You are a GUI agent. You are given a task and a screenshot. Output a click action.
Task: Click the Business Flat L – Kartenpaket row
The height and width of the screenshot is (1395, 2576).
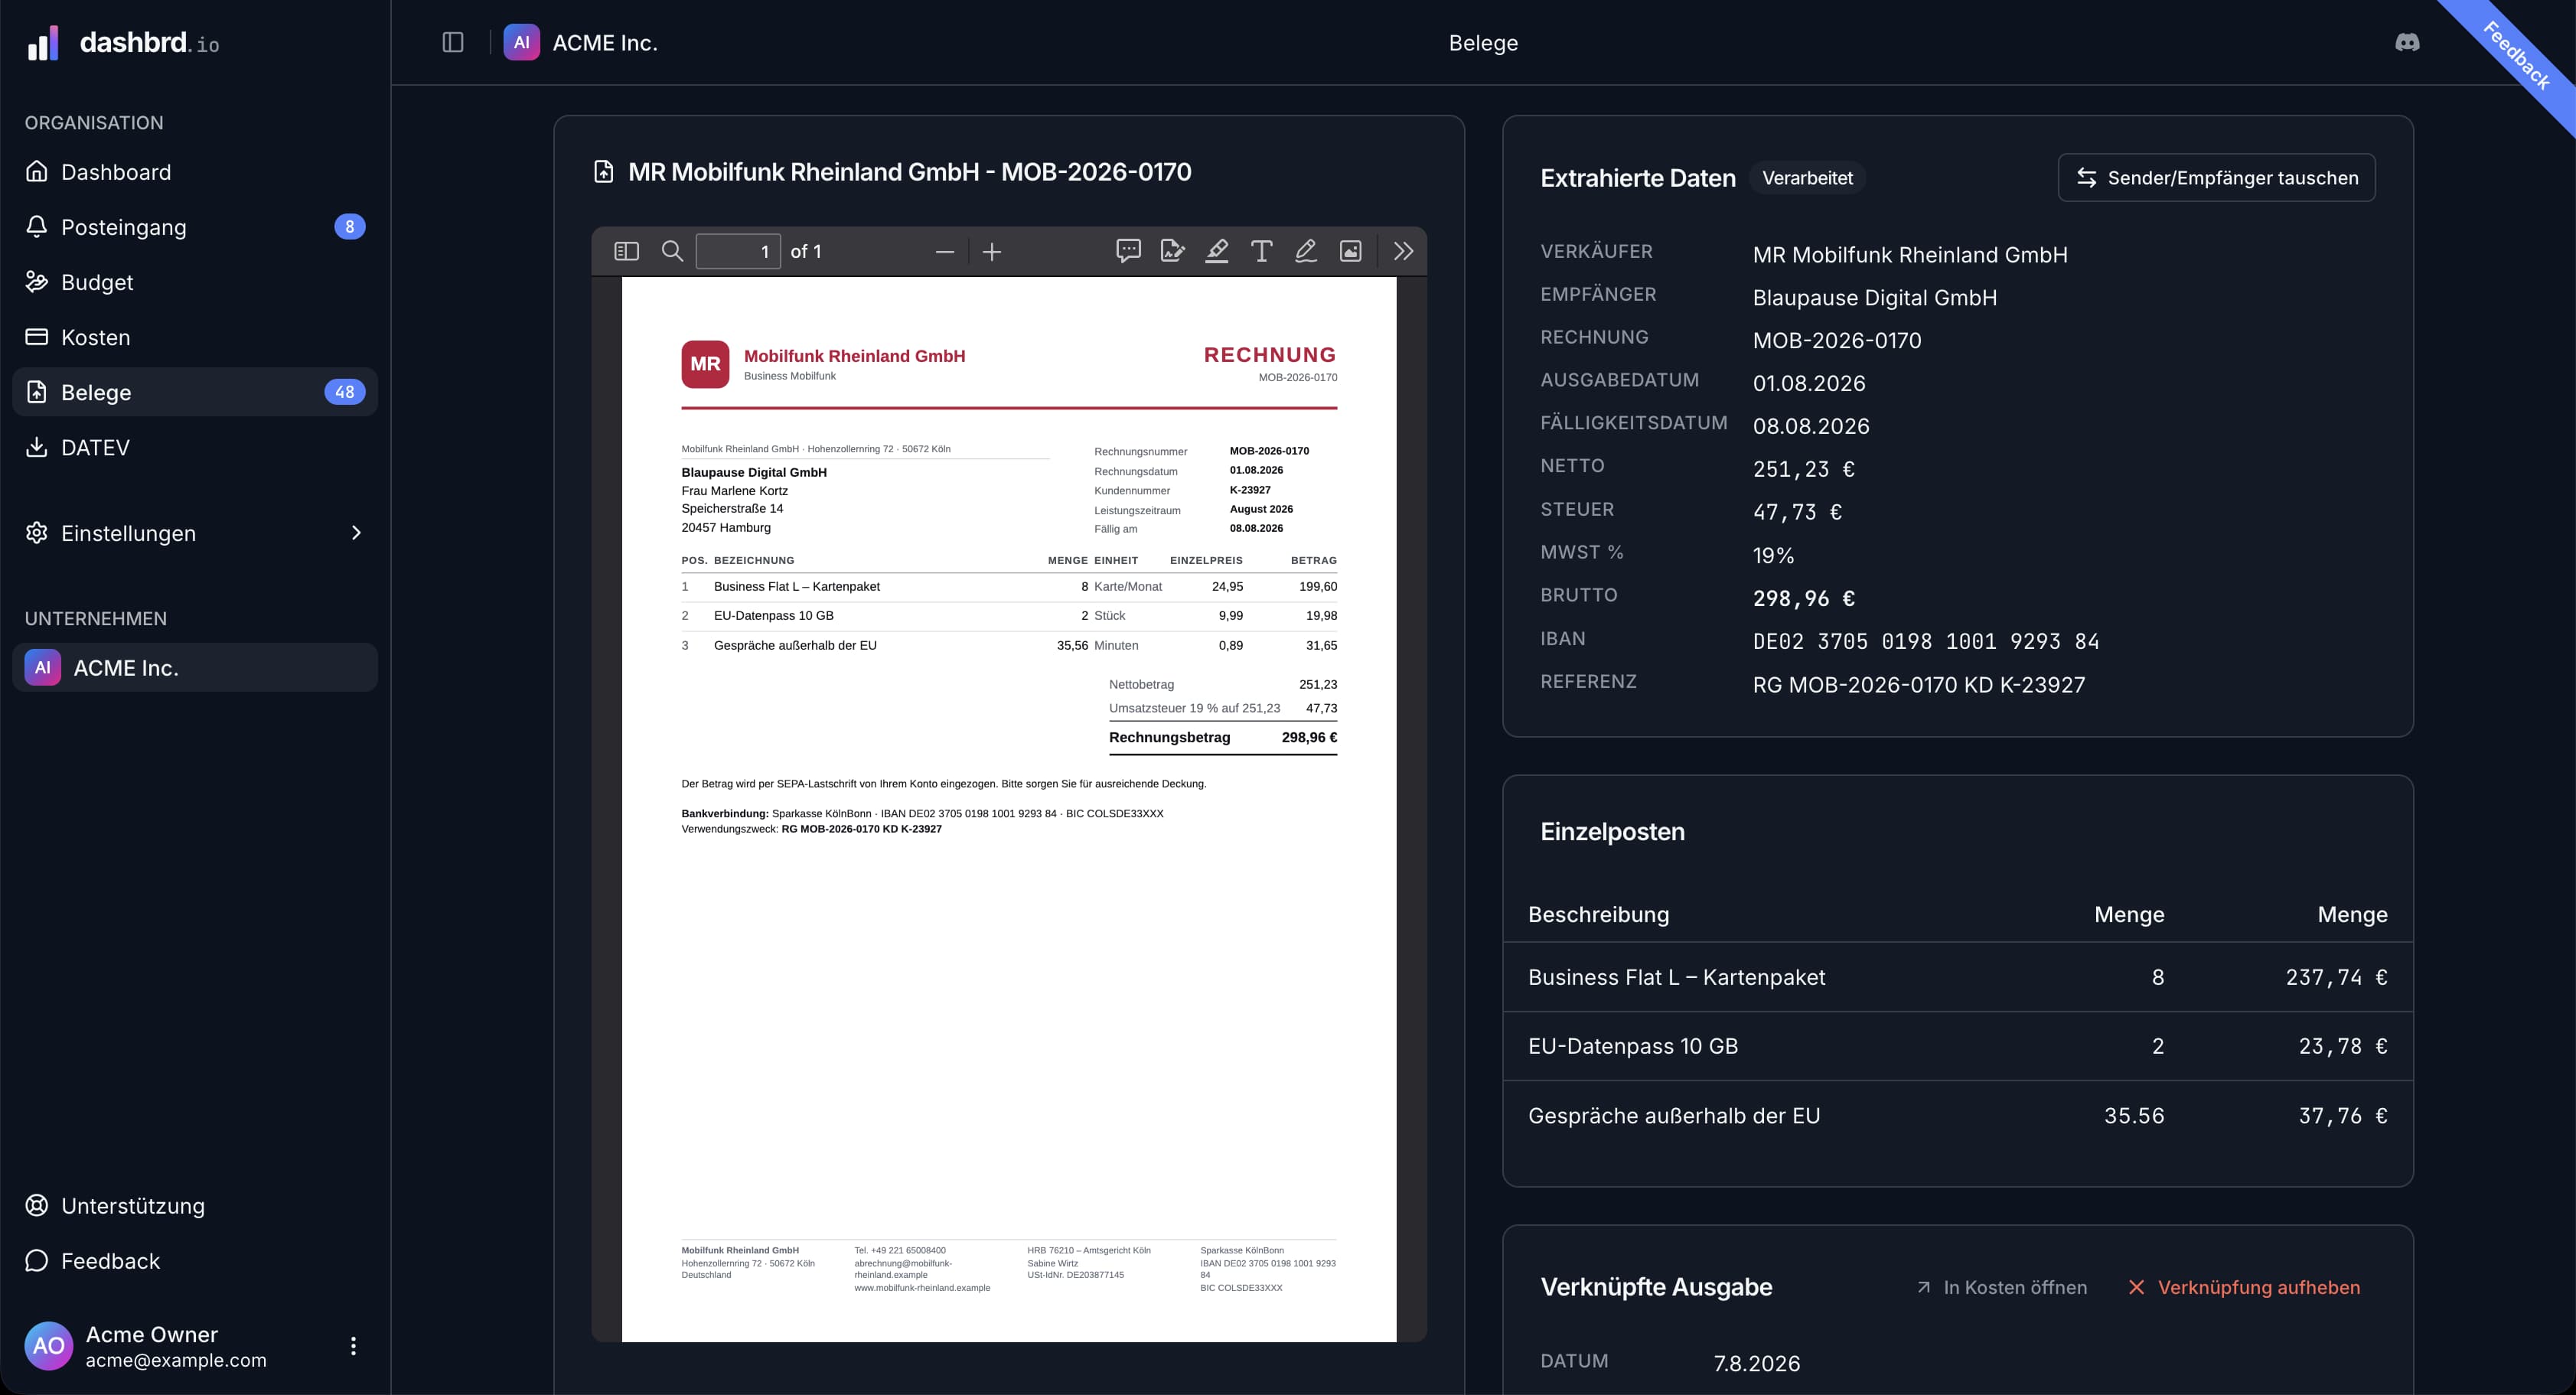[1957, 977]
